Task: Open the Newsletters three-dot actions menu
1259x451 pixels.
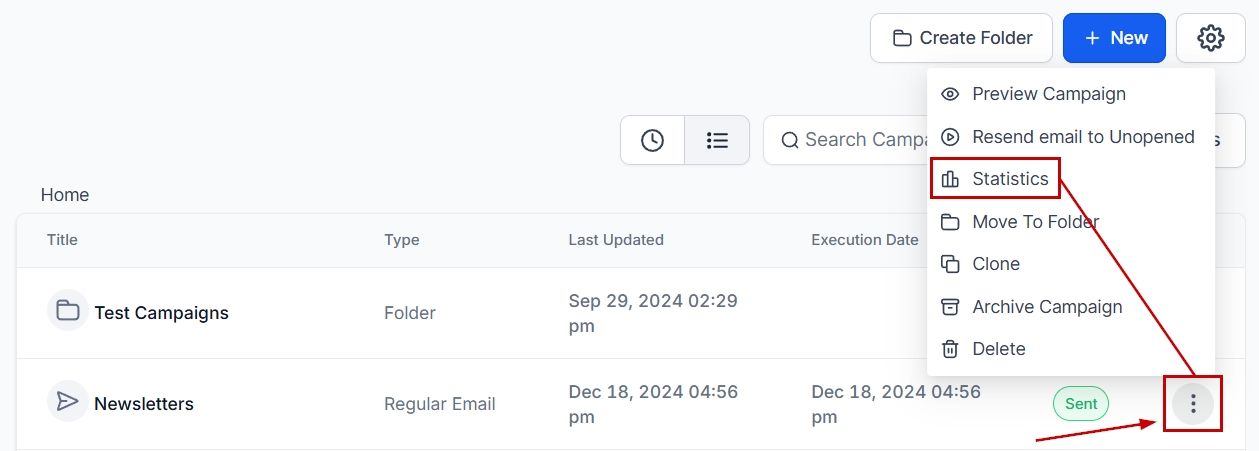Action: (1192, 404)
